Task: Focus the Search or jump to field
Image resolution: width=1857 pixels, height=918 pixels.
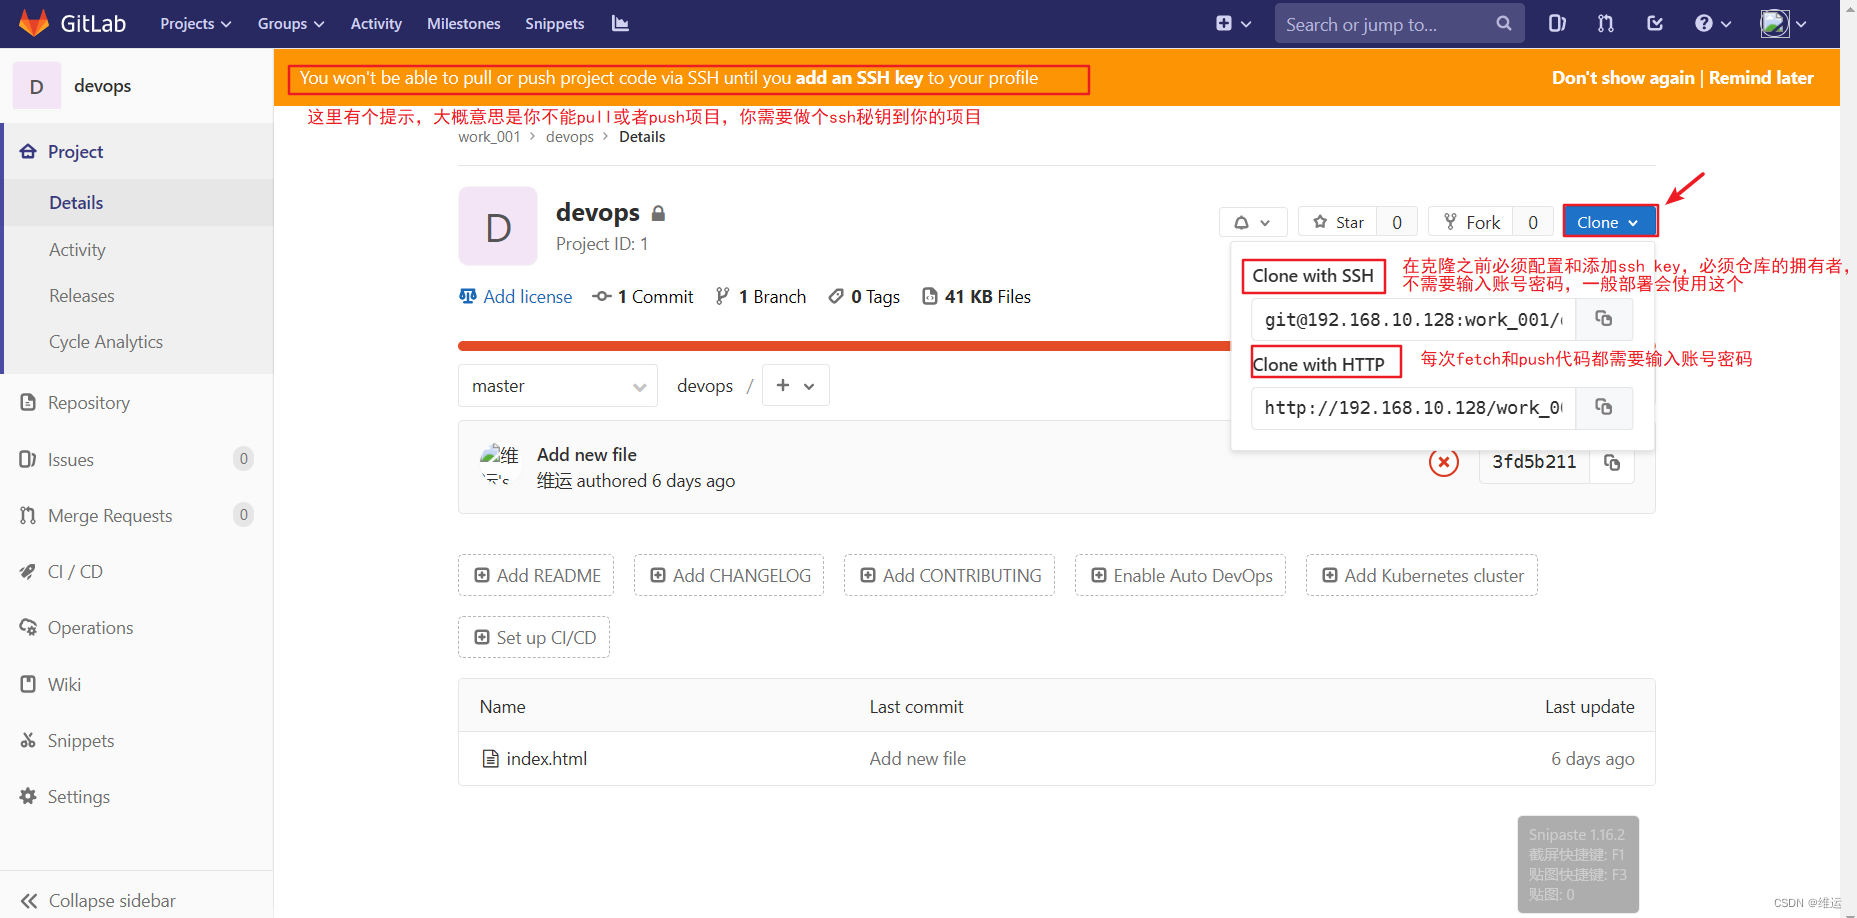Action: coord(1399,23)
